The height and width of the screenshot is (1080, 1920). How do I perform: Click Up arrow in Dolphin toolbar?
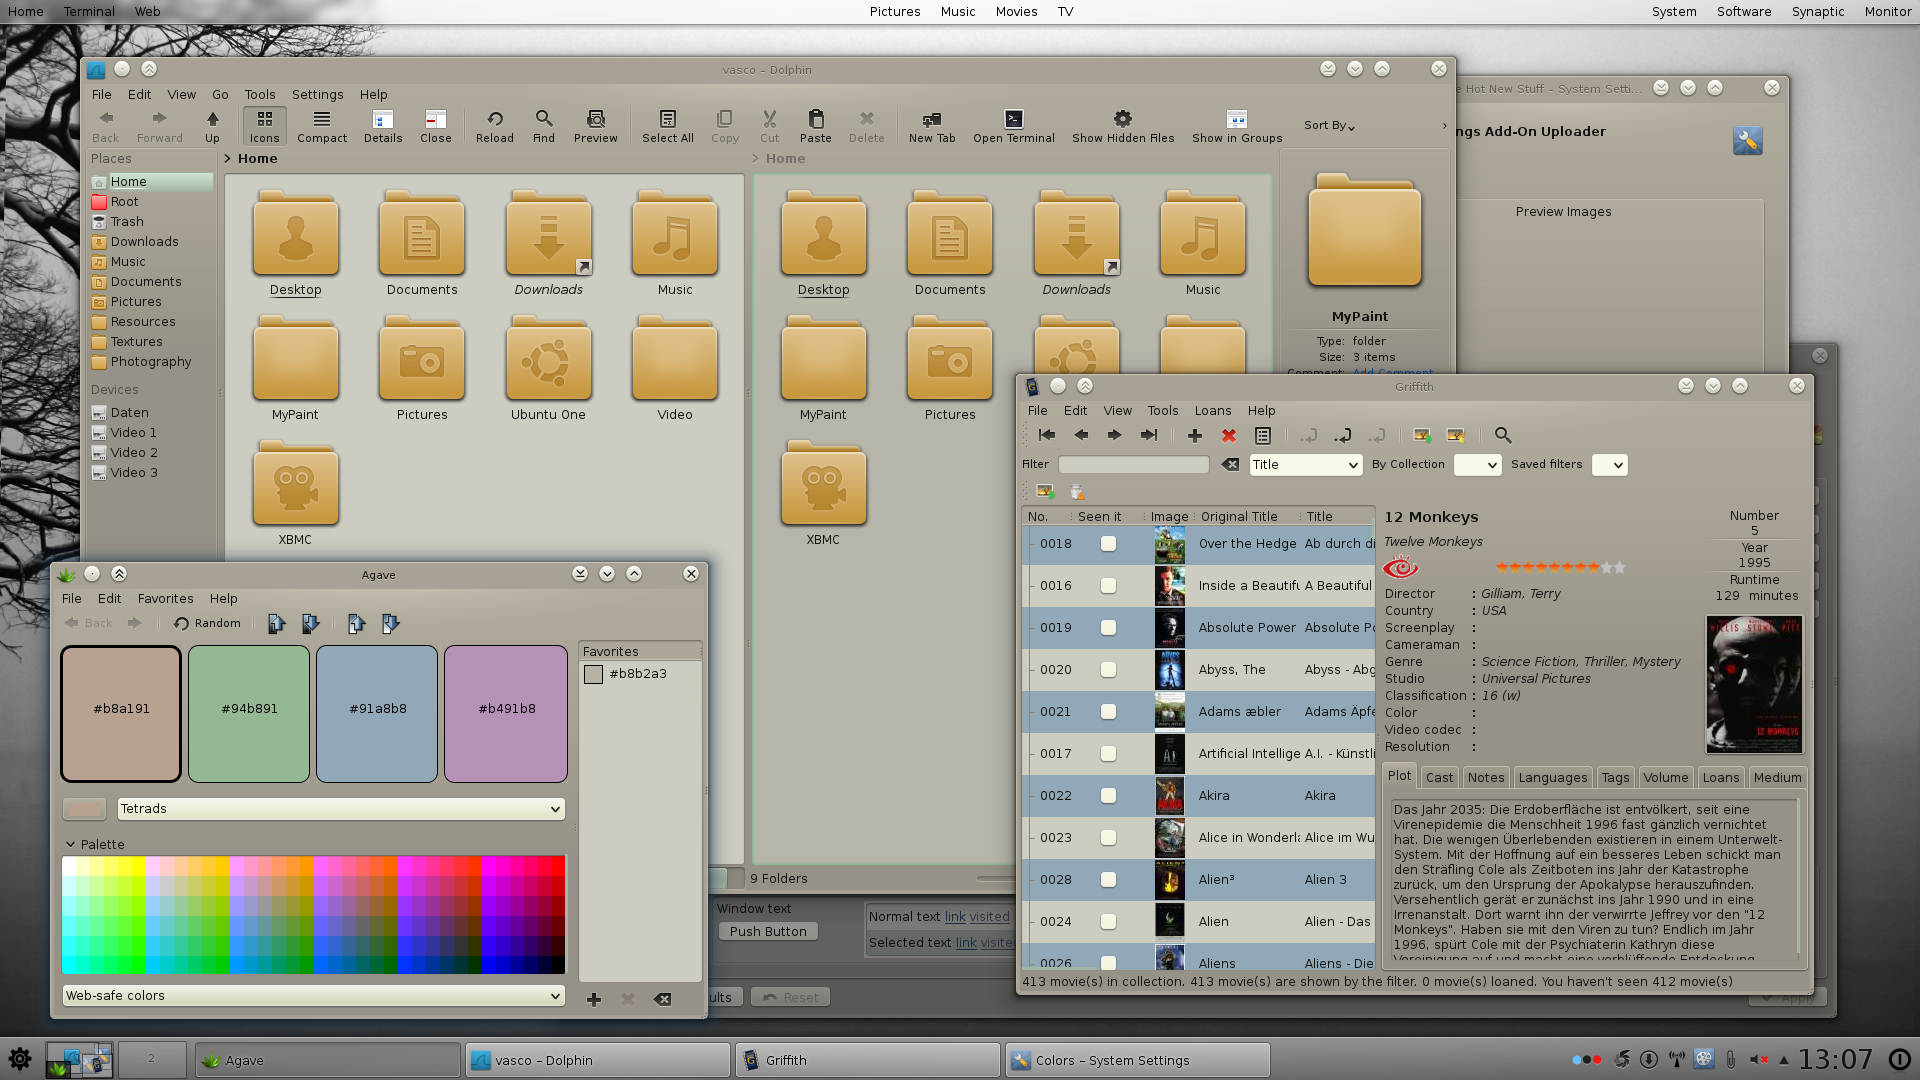[x=213, y=126]
